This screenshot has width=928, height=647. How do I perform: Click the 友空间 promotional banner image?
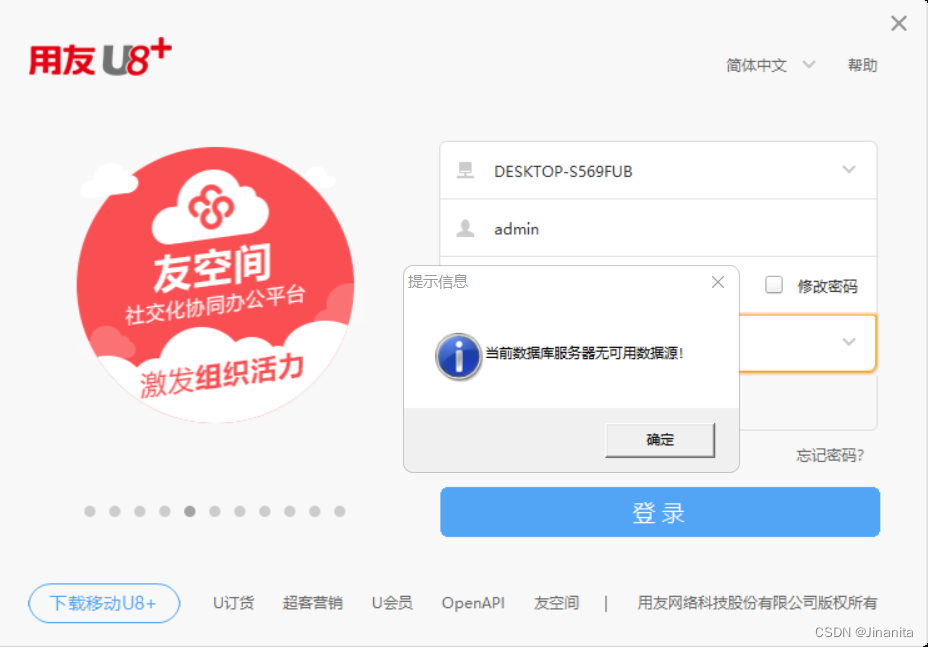point(215,285)
